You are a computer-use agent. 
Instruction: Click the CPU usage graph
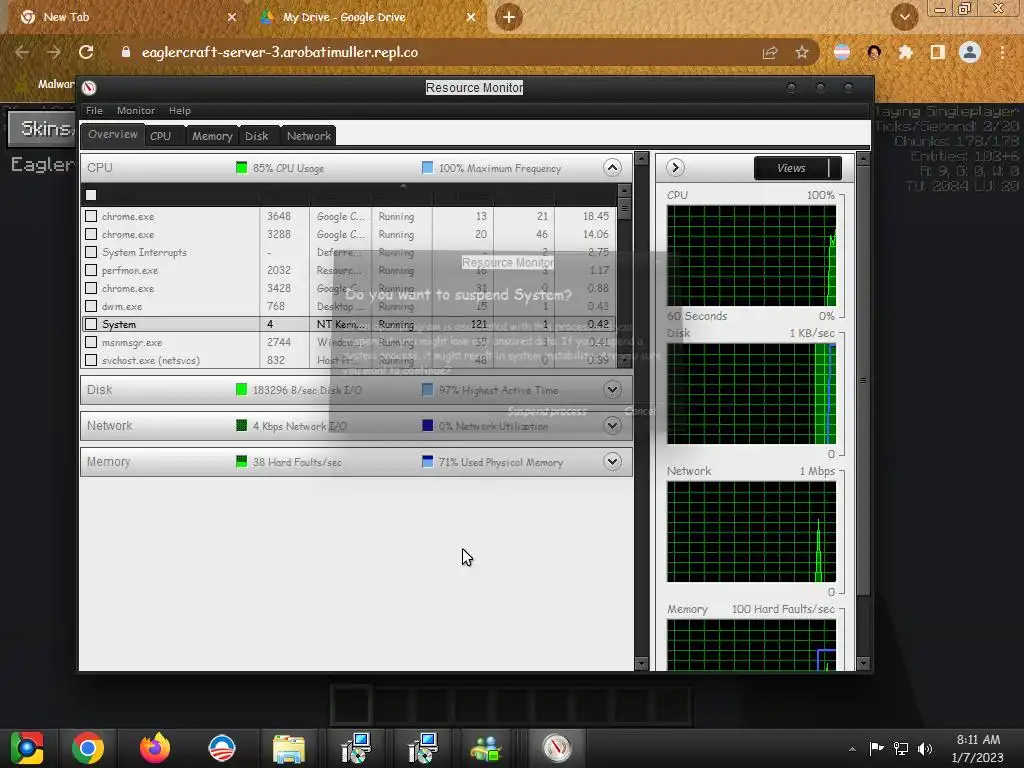tap(751, 256)
